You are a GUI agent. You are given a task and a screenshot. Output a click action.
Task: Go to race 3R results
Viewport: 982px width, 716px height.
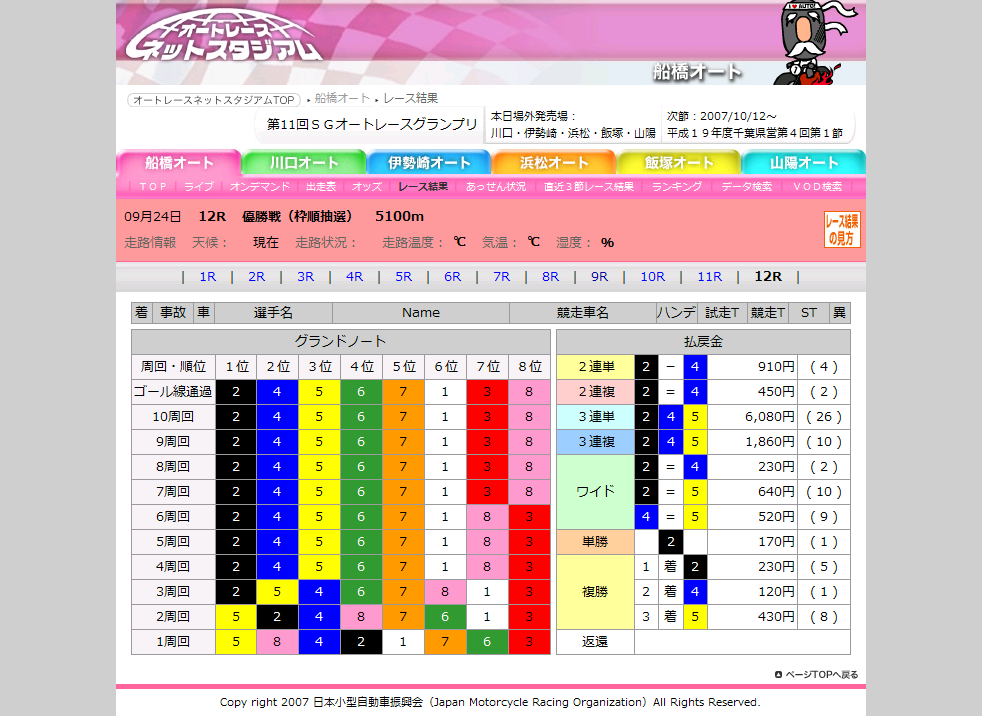(306, 277)
